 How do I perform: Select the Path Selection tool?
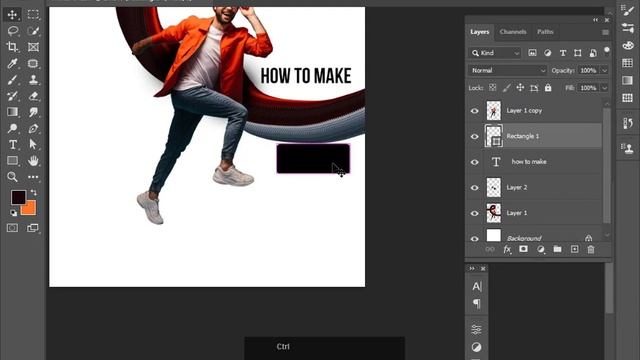[x=33, y=144]
